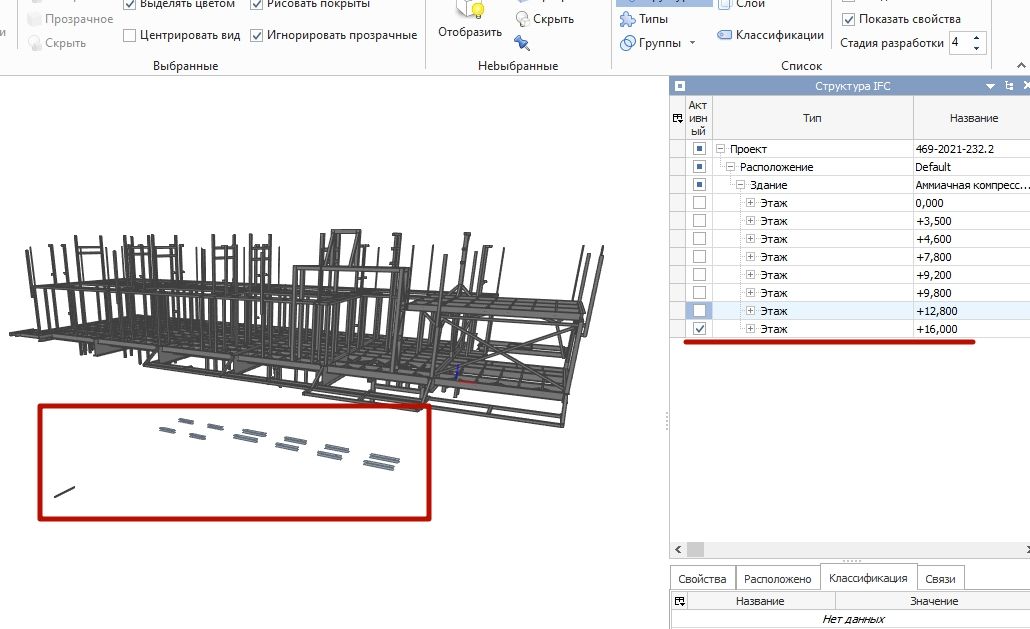This screenshot has height=629, width=1030.
Task: Open the Группы dropdown arrow
Action: click(x=692, y=43)
